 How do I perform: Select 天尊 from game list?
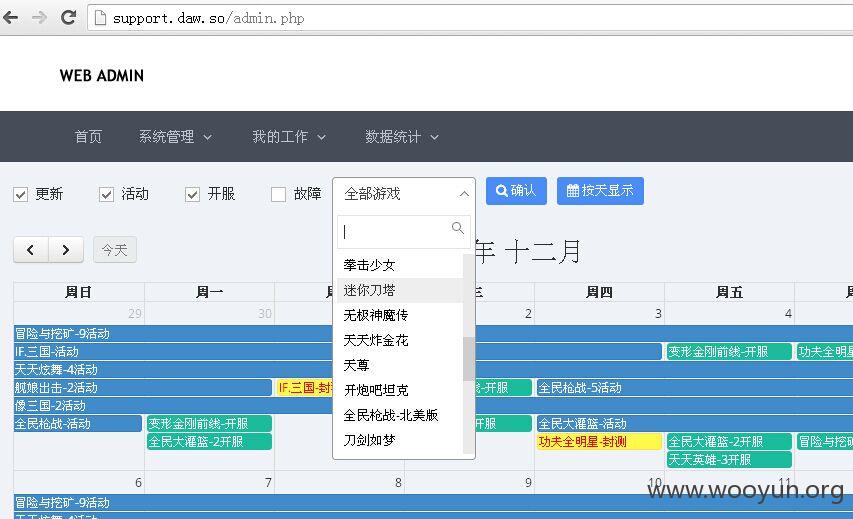click(400, 365)
